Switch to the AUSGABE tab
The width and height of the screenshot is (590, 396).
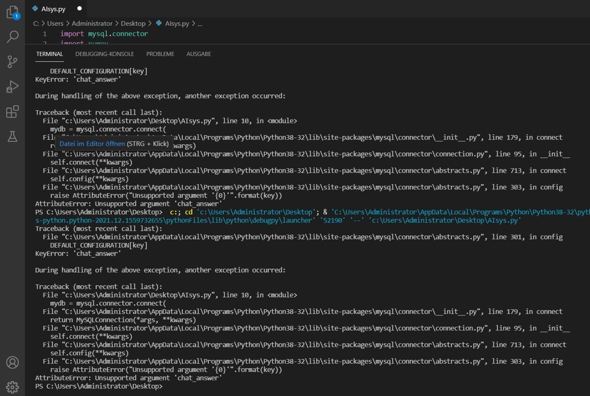pyautogui.click(x=199, y=54)
